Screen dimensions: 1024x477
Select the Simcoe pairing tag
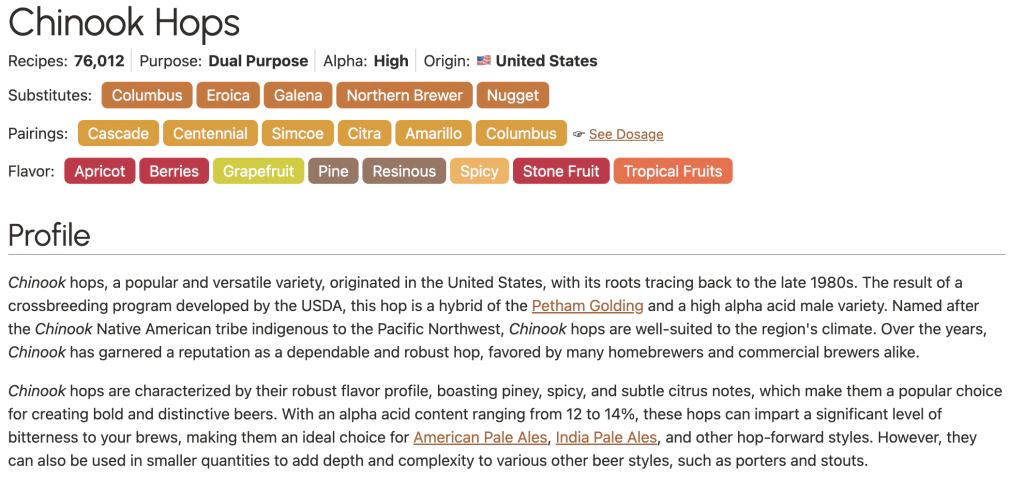pyautogui.click(x=298, y=133)
